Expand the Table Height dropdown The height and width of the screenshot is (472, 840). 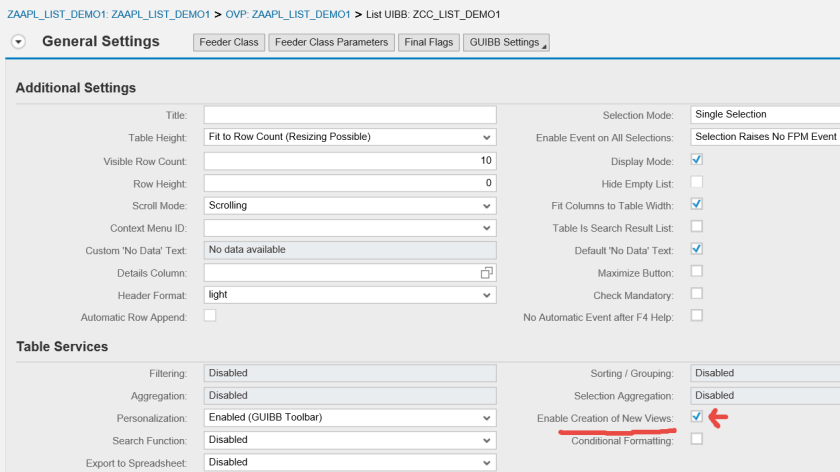(x=487, y=137)
